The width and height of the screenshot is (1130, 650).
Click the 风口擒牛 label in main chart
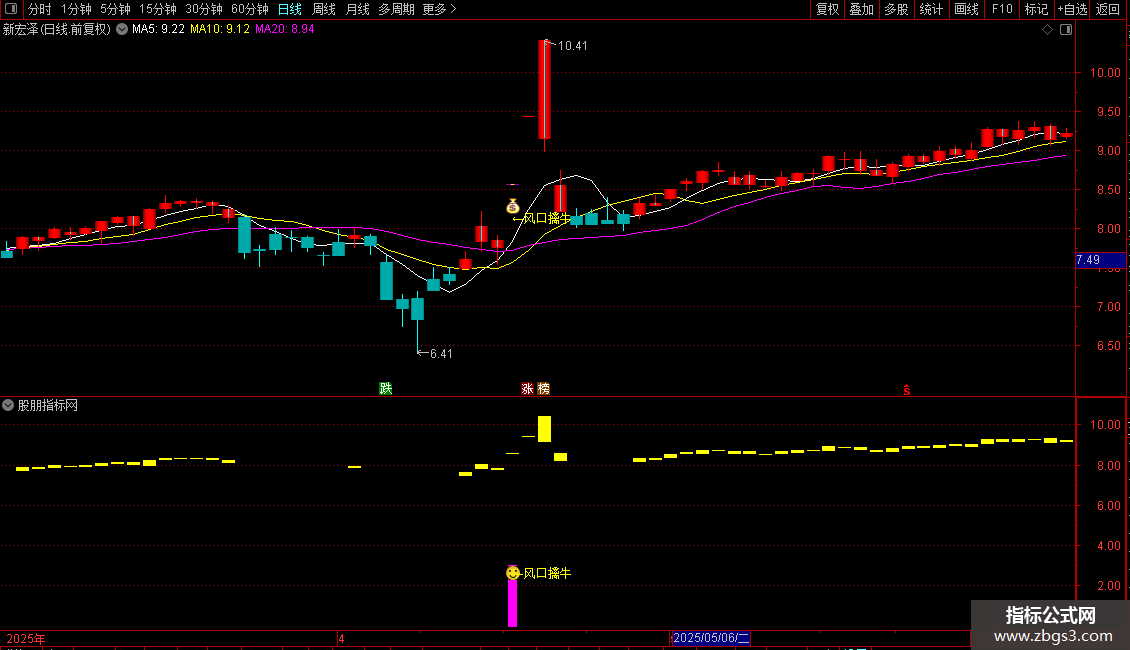(546, 218)
